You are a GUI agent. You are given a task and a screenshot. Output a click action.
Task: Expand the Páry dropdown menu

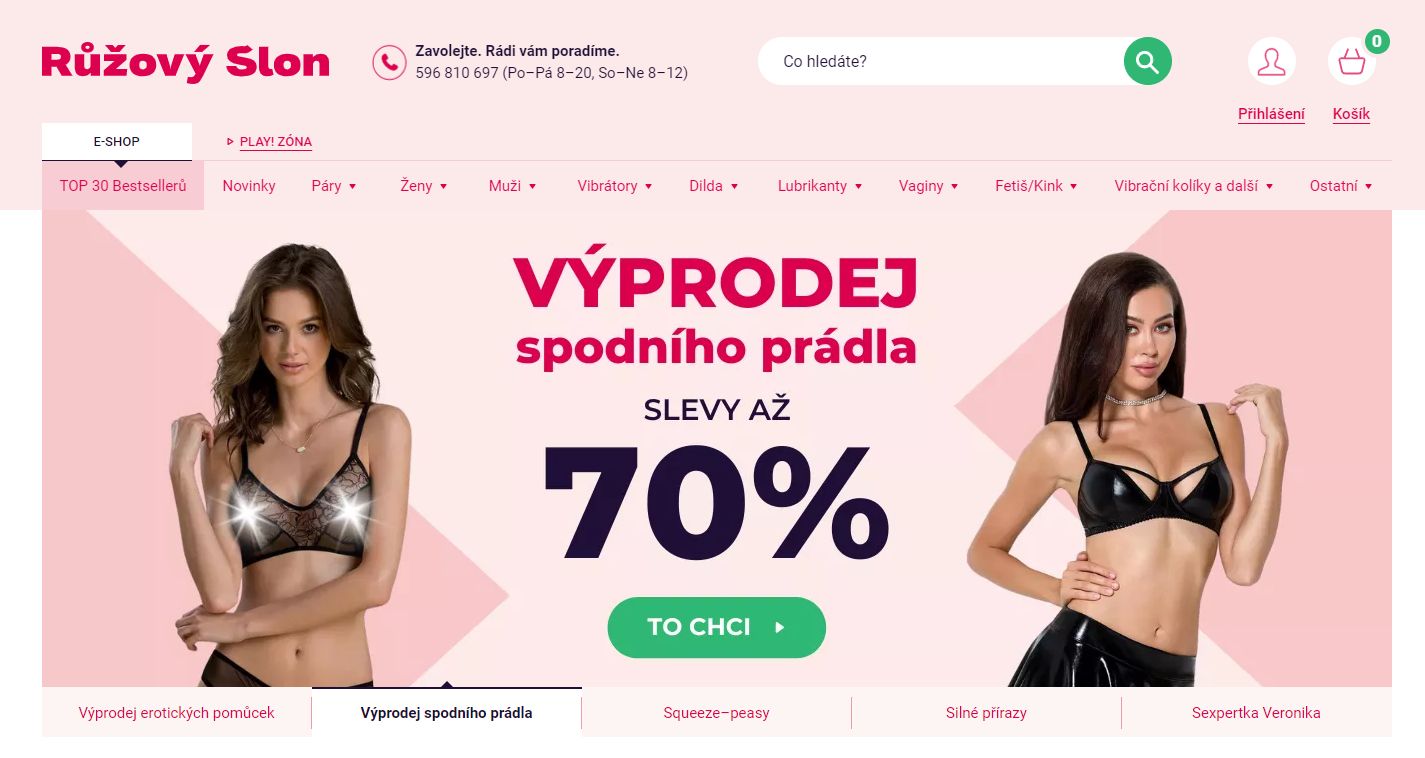(334, 186)
